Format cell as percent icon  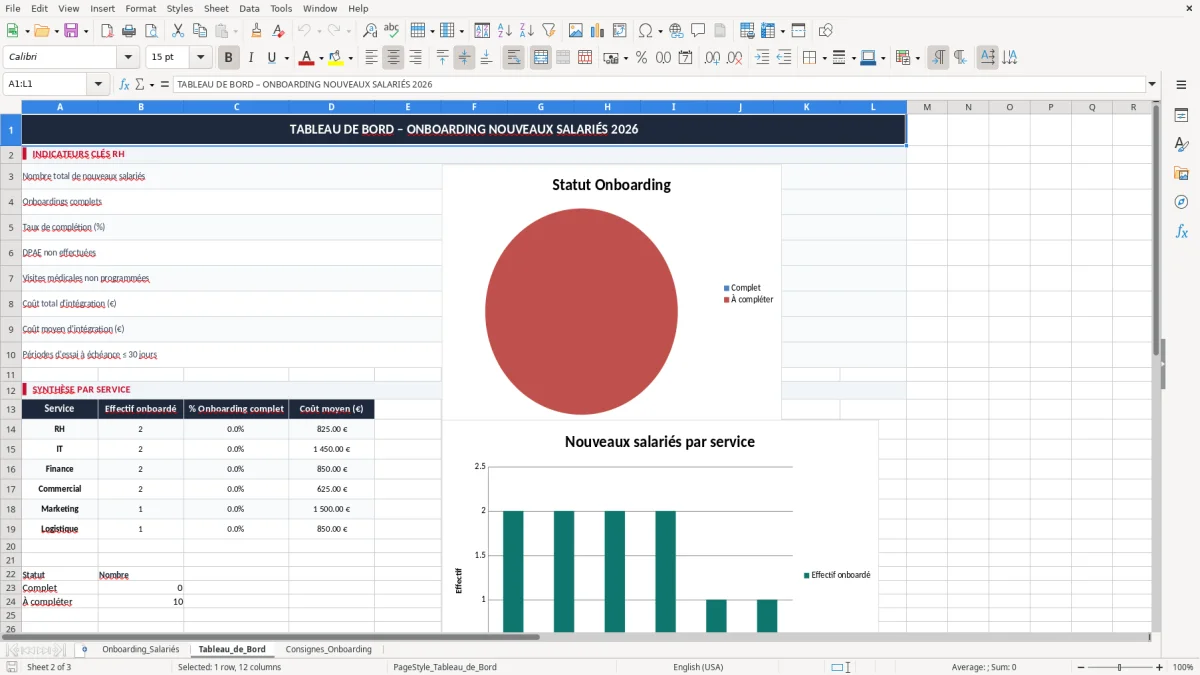click(x=641, y=58)
